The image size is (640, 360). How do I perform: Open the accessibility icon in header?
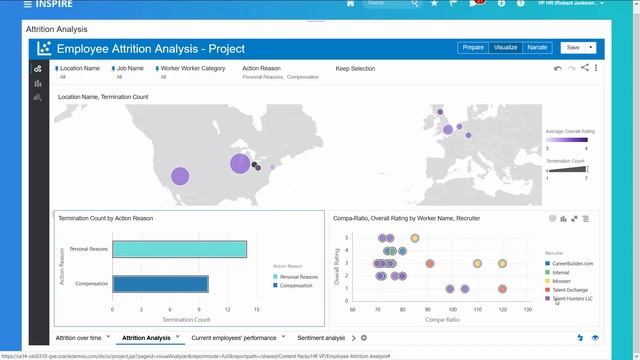pos(501,3)
